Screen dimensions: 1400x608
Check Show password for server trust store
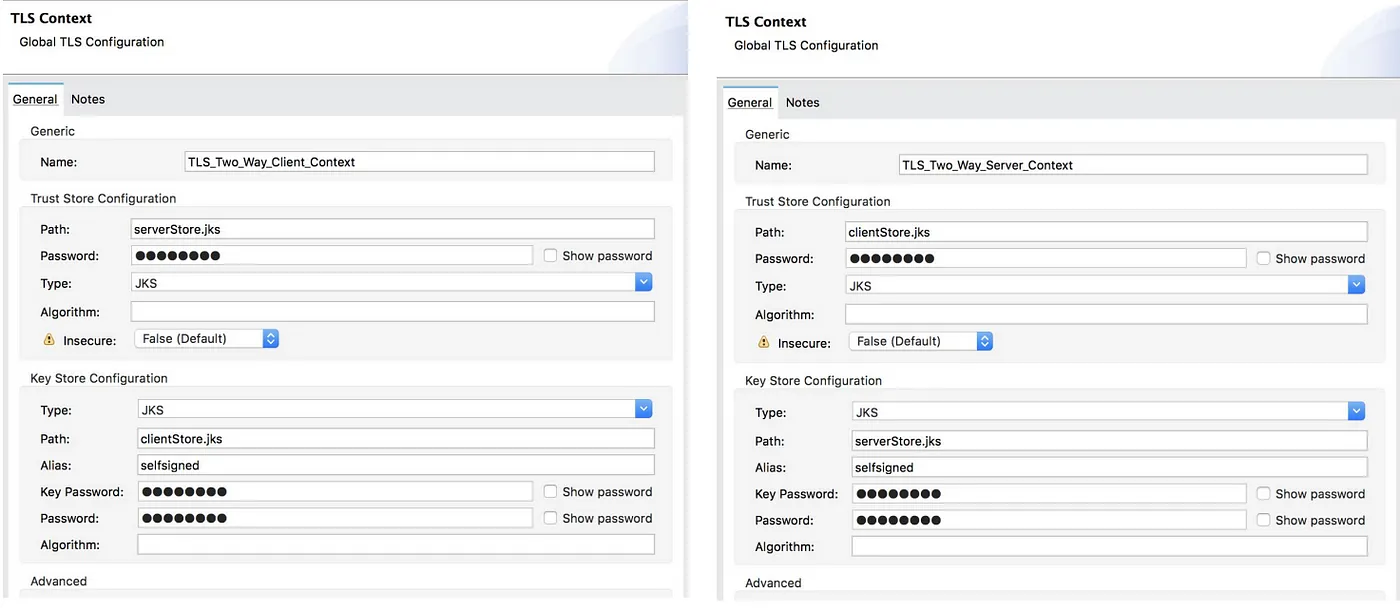click(1264, 257)
